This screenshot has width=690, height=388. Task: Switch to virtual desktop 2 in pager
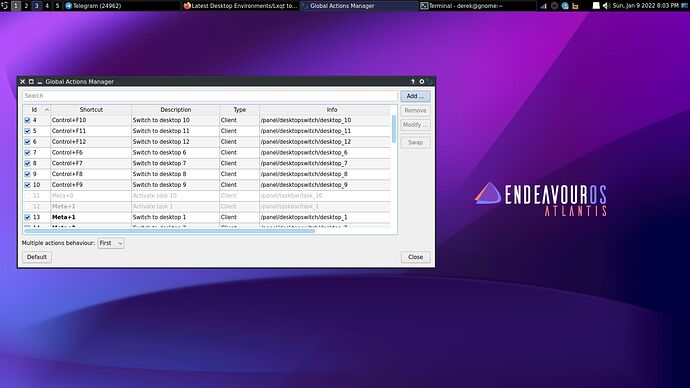[x=26, y=6]
